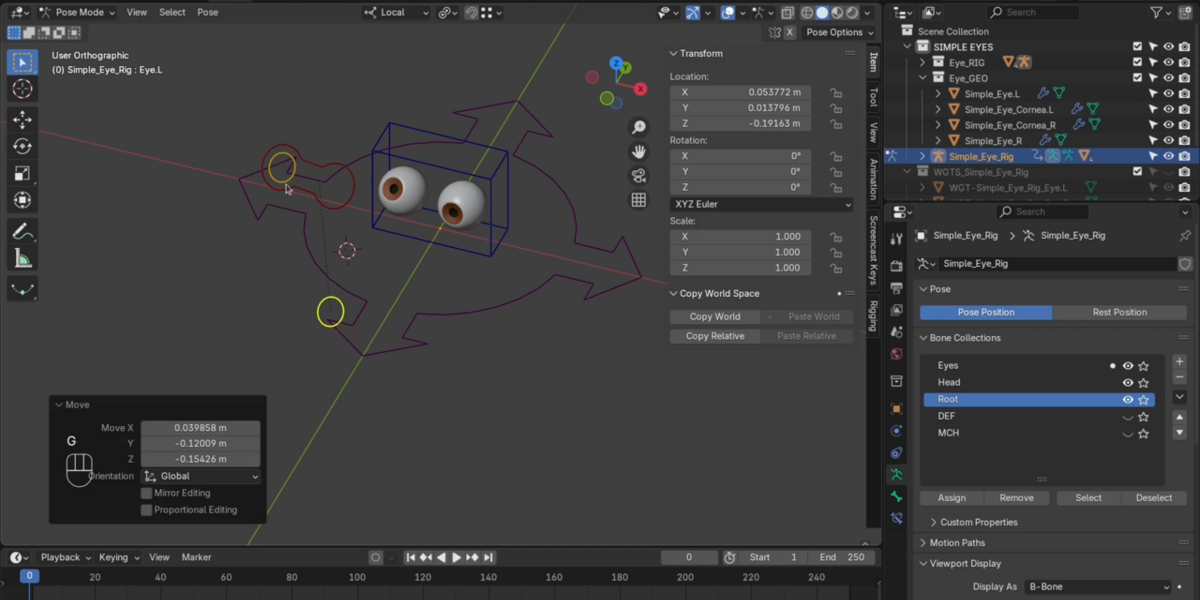Click the pan hand viewport icon

coord(639,151)
